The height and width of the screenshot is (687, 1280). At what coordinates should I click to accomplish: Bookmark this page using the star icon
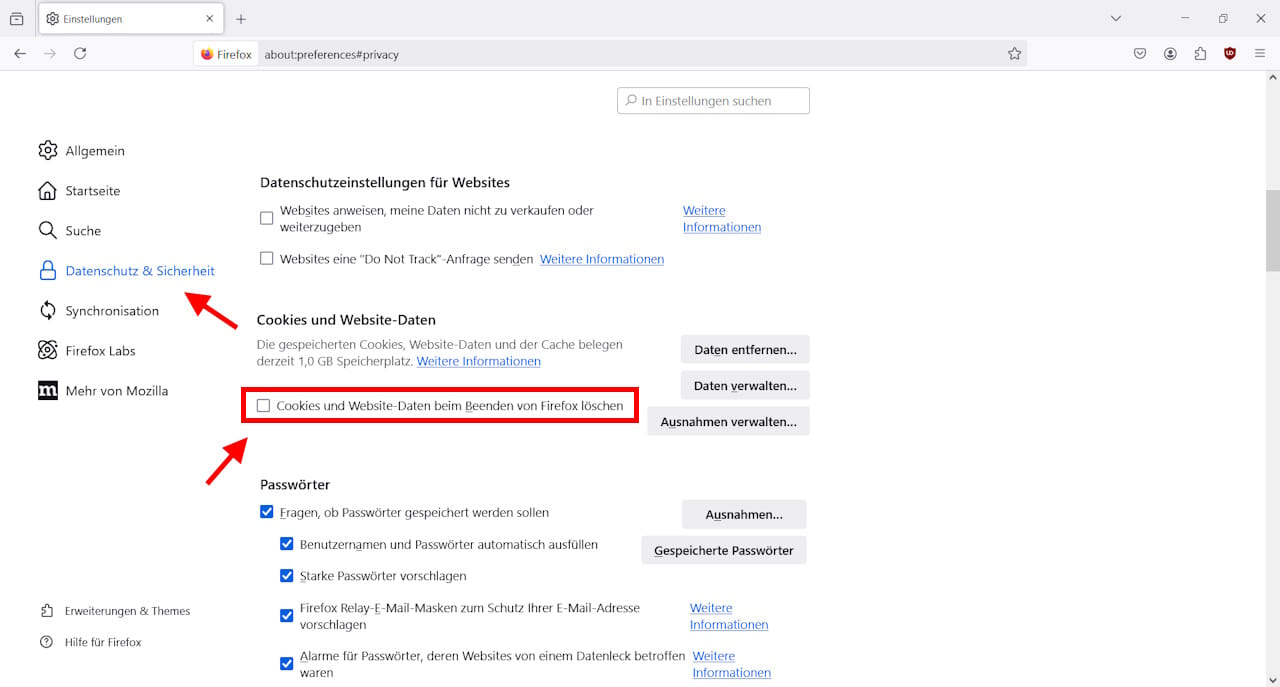1015,53
